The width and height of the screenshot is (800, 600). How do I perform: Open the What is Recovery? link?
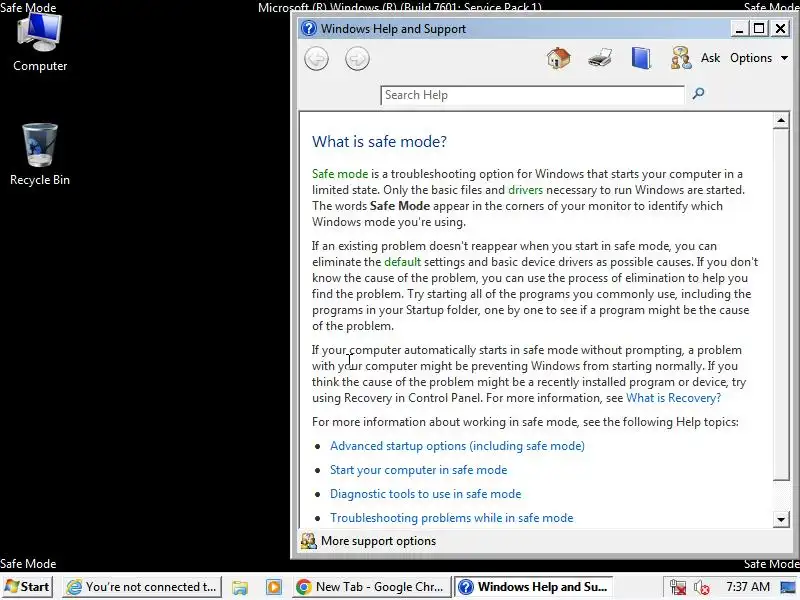(673, 398)
